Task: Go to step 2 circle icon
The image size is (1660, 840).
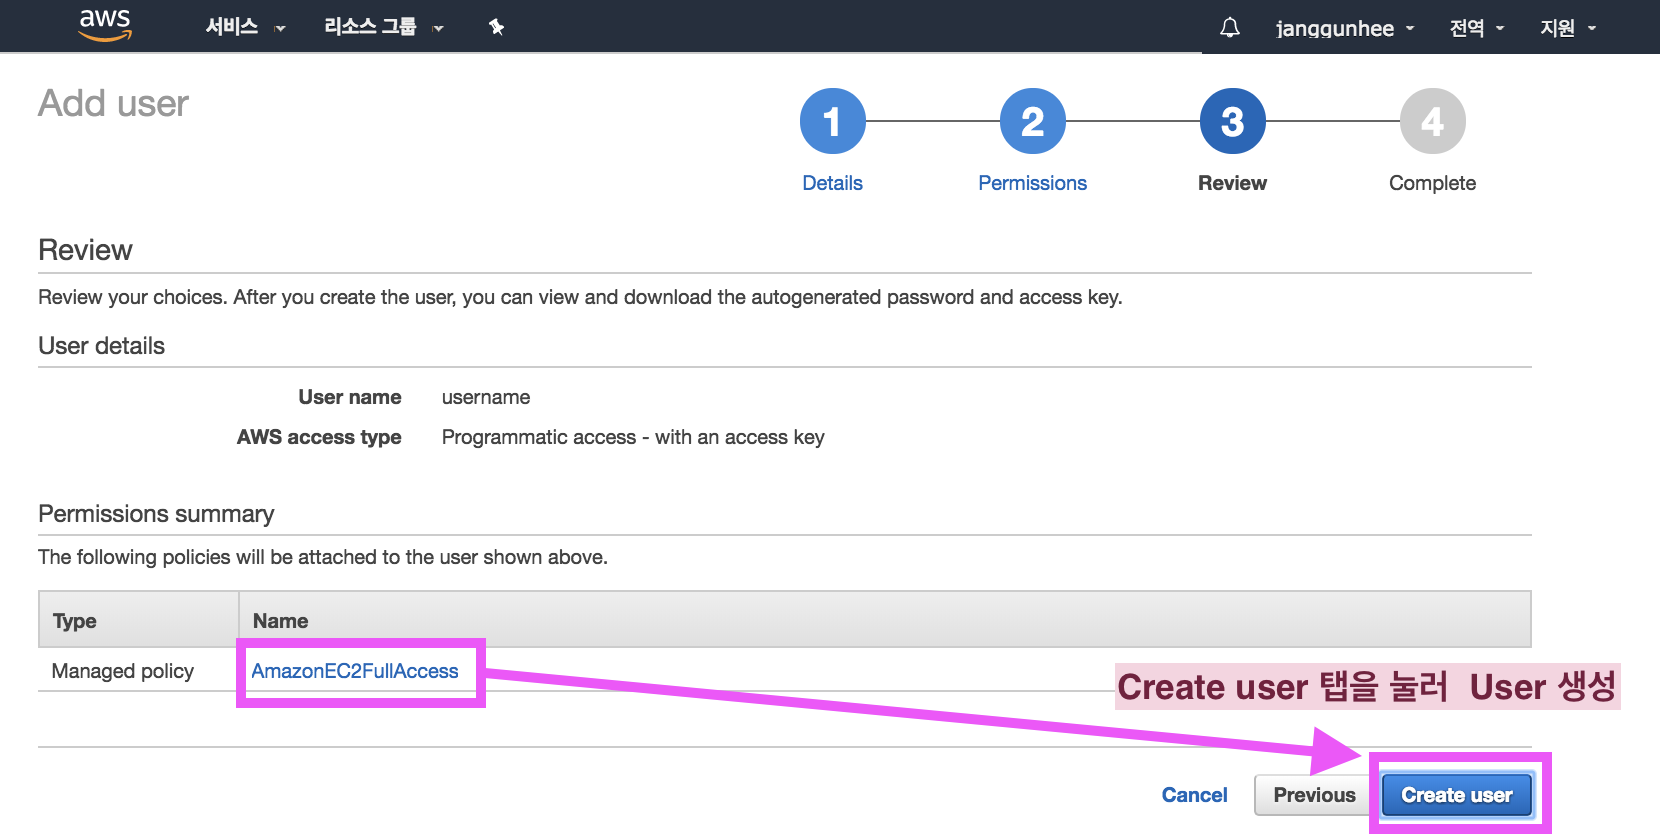Action: pos(1032,122)
